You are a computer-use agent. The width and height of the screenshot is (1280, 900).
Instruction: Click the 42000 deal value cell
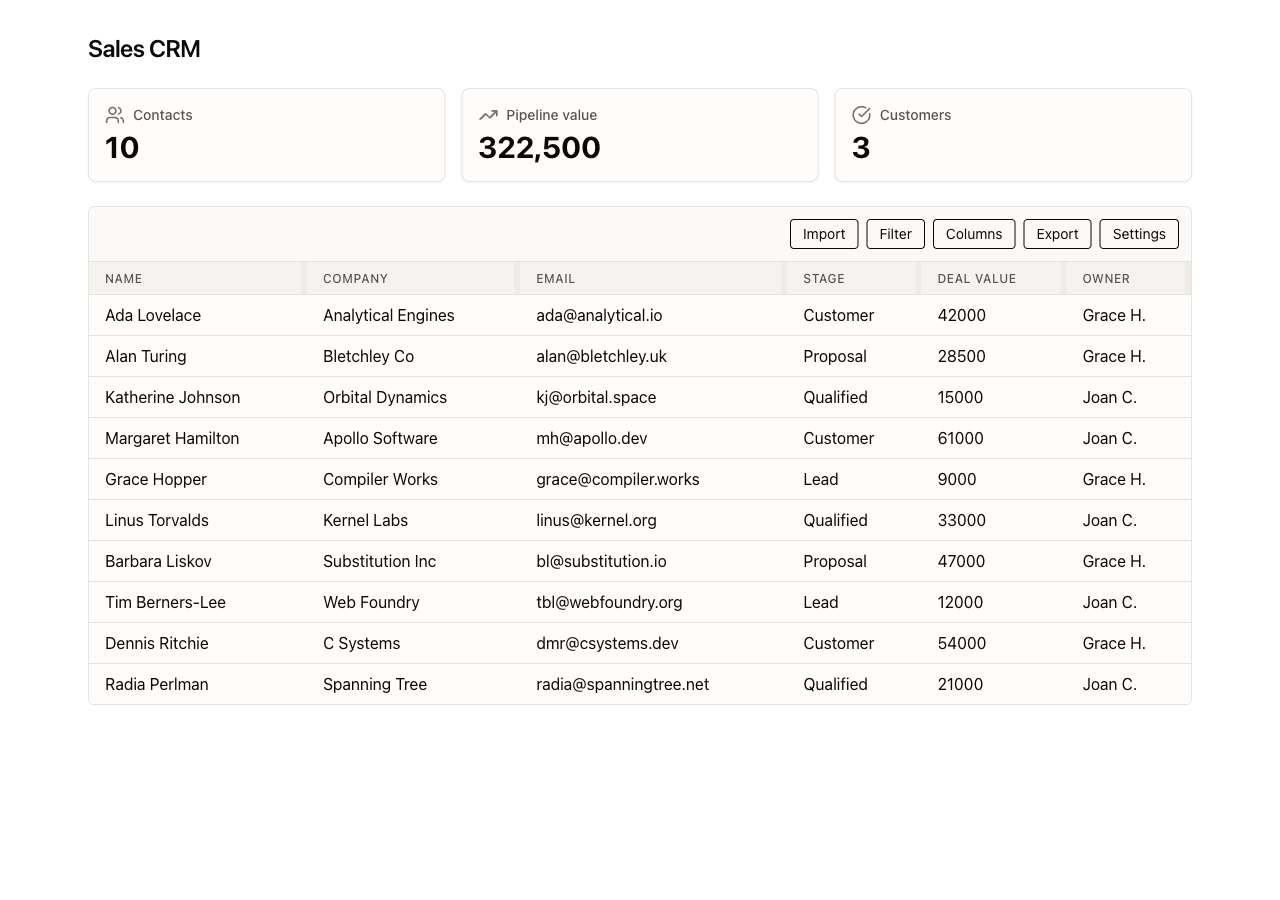(x=994, y=315)
